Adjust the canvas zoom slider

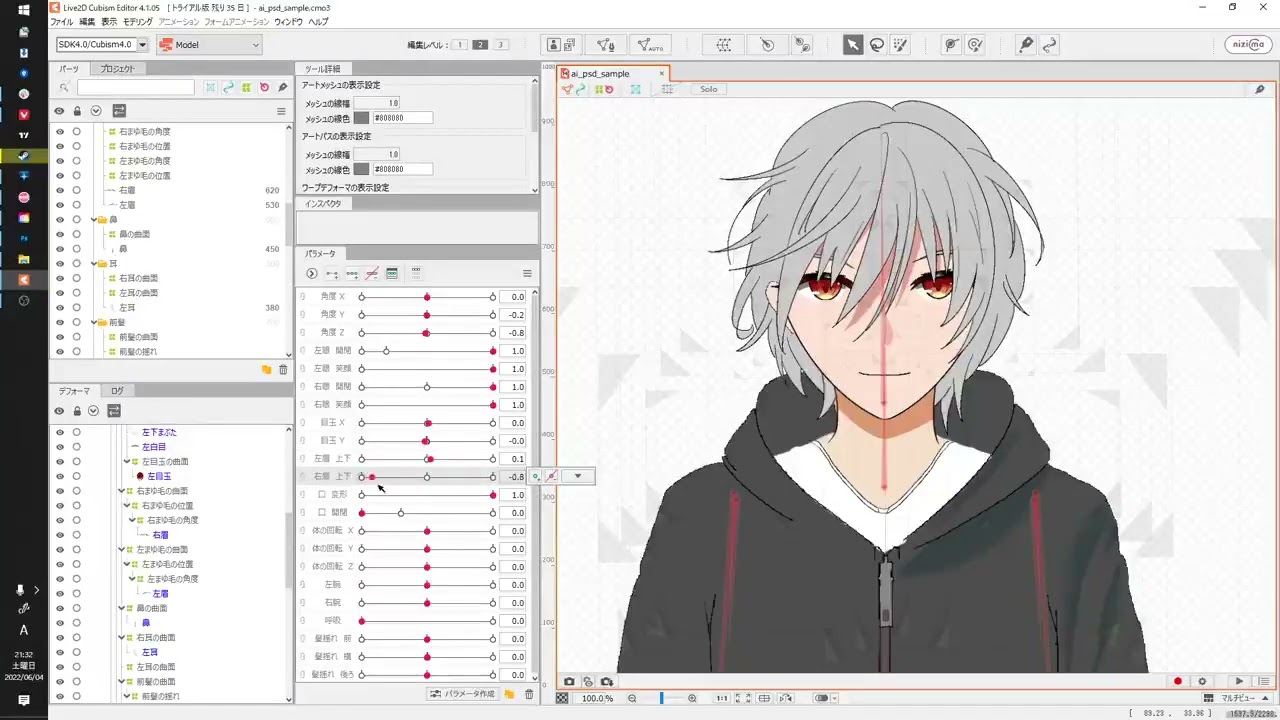point(662,698)
